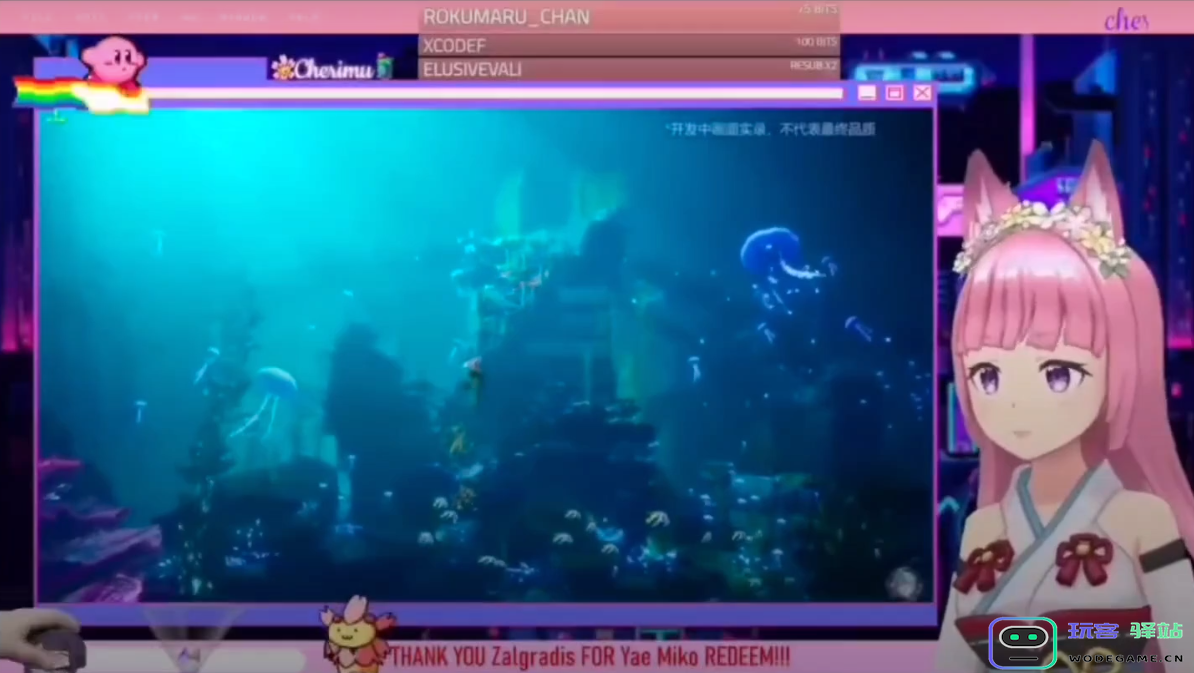The height and width of the screenshot is (673, 1194).
Task: Close the pink-framed game window
Action: [x=922, y=93]
